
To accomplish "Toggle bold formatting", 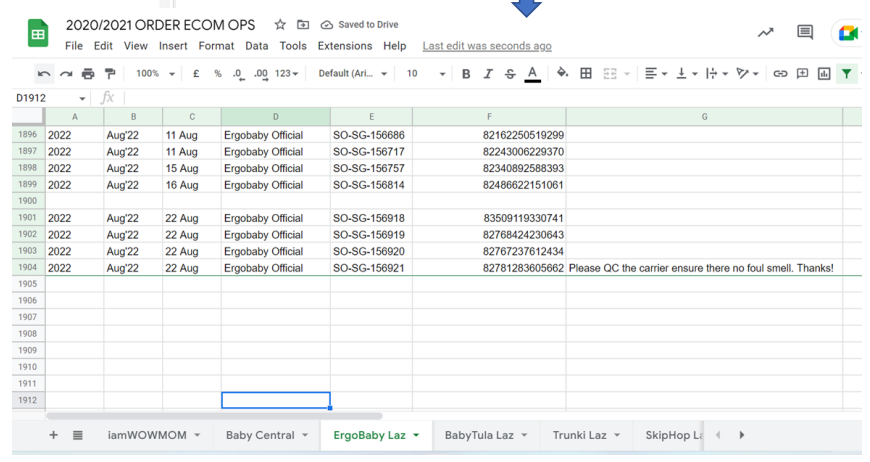I will tap(466, 74).
